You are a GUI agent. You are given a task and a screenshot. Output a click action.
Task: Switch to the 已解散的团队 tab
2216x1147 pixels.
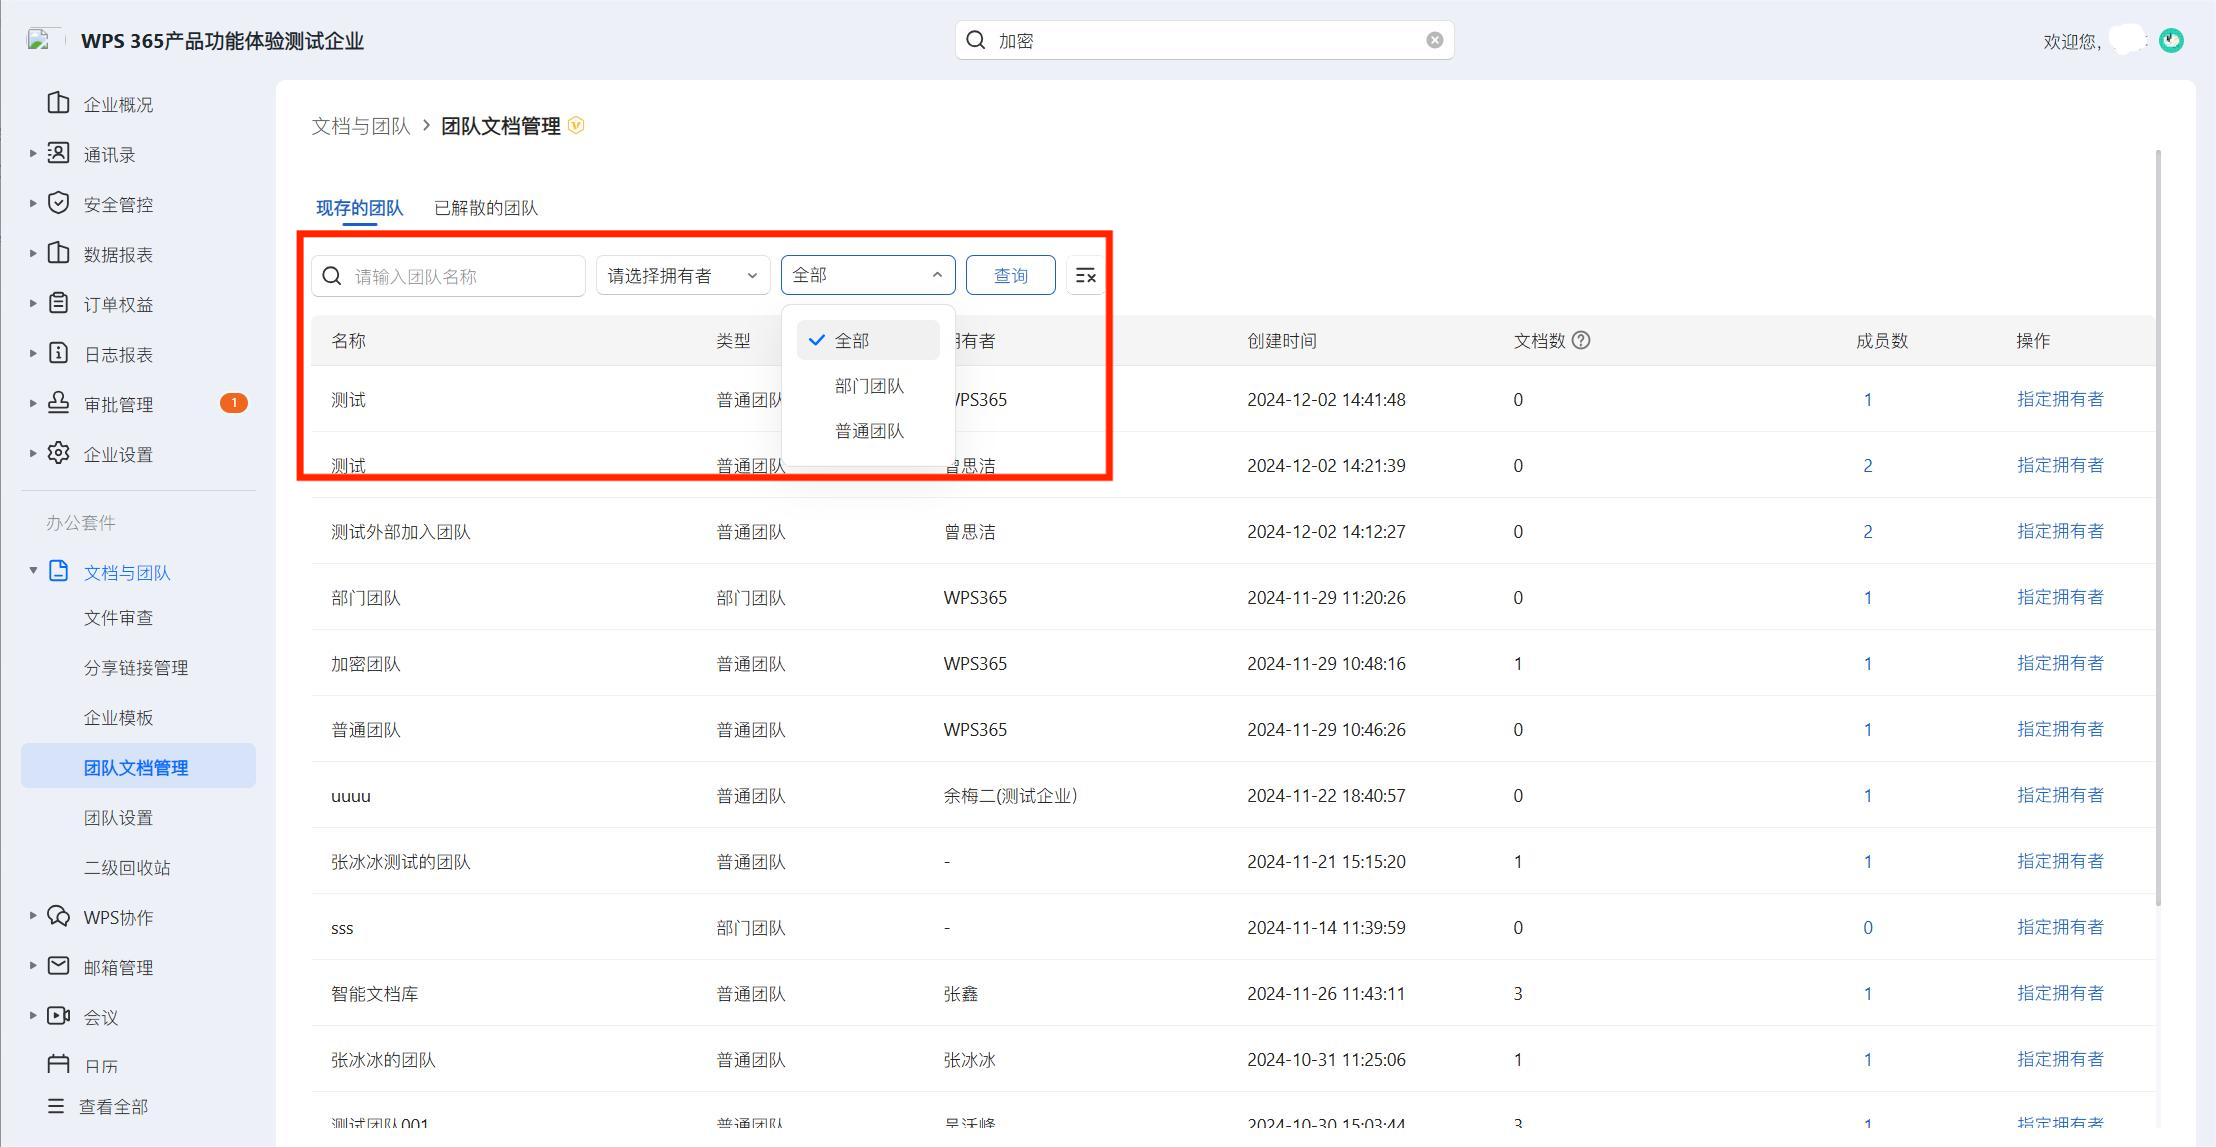coord(486,208)
